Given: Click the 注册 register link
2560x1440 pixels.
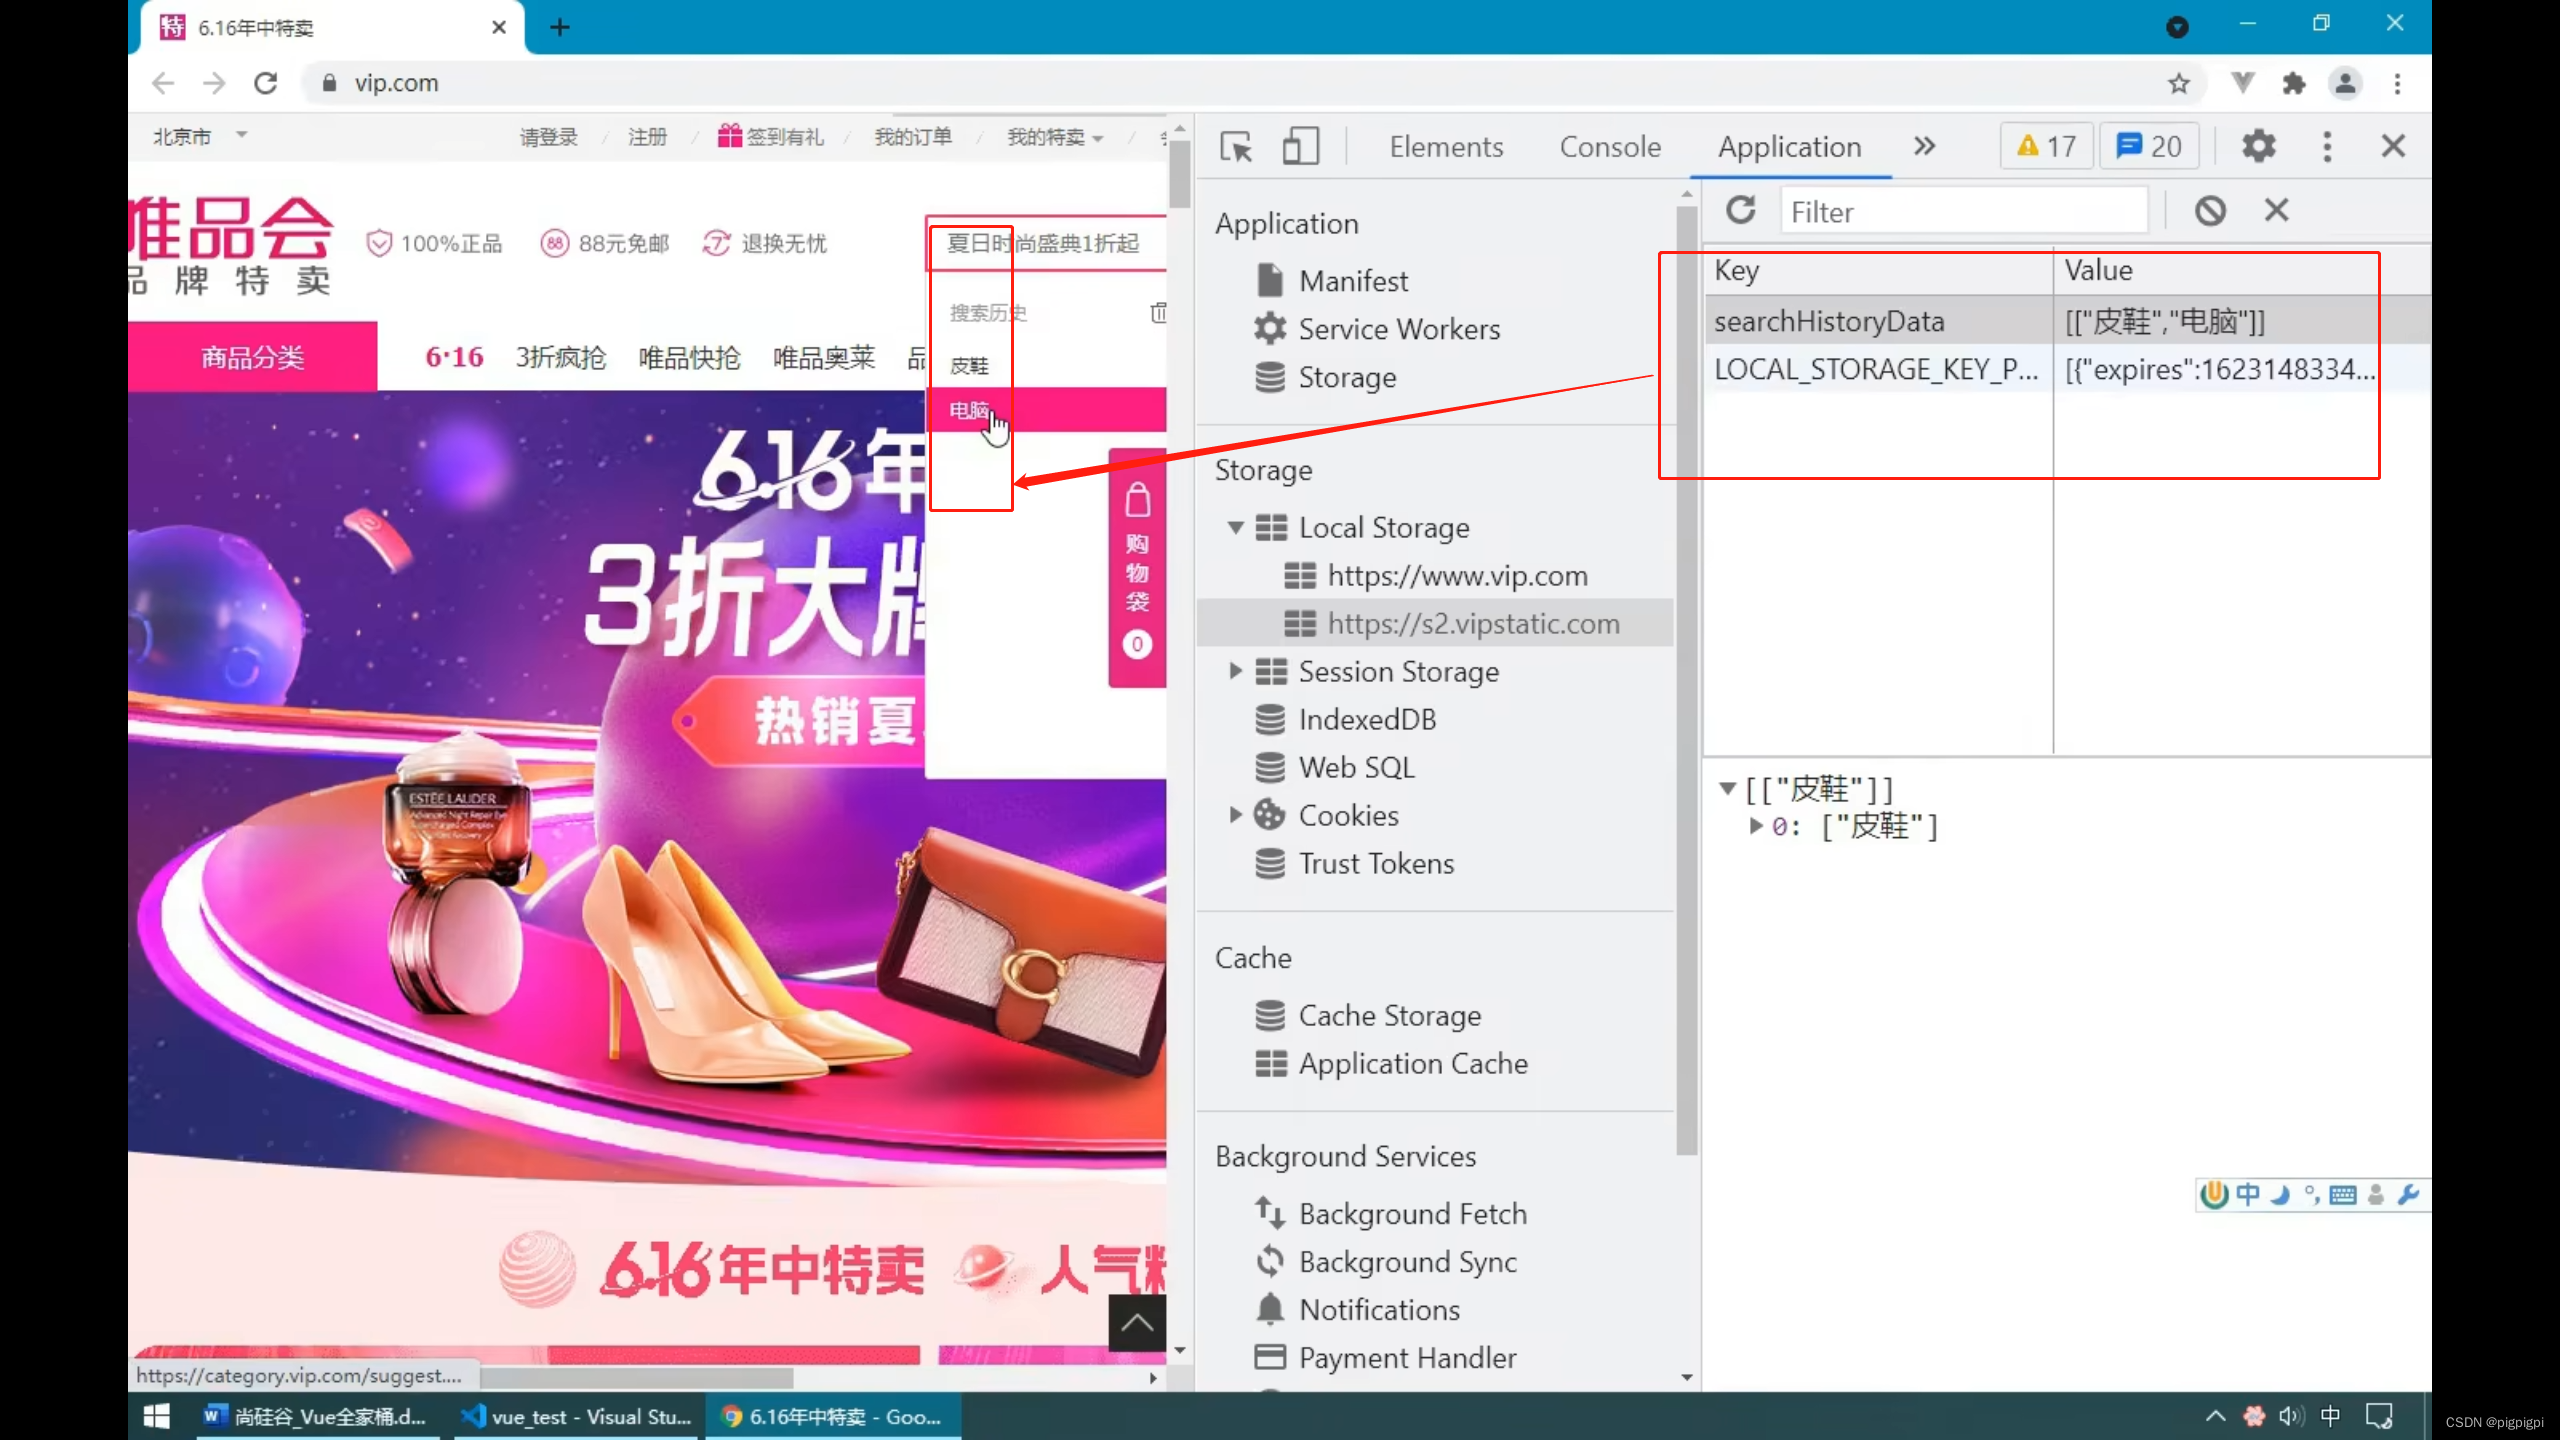Looking at the screenshot, I should coord(647,137).
